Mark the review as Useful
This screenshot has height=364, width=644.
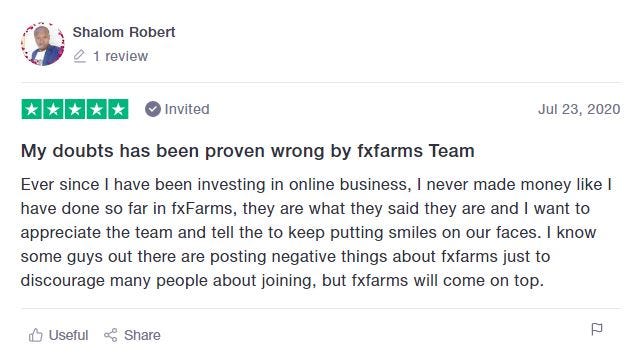coord(58,335)
